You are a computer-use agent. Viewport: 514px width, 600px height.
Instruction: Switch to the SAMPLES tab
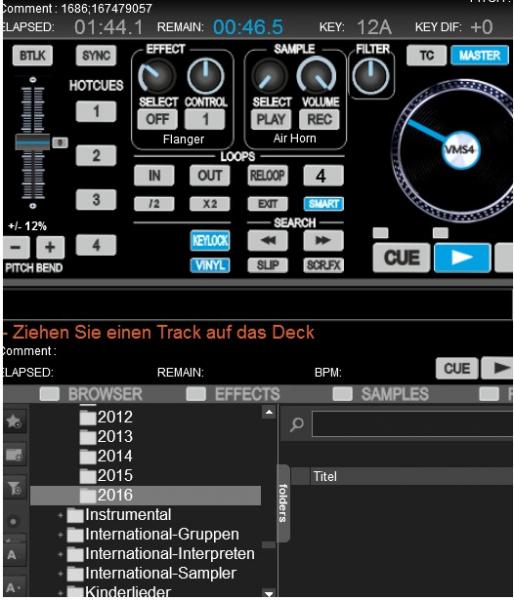pyautogui.click(x=381, y=394)
